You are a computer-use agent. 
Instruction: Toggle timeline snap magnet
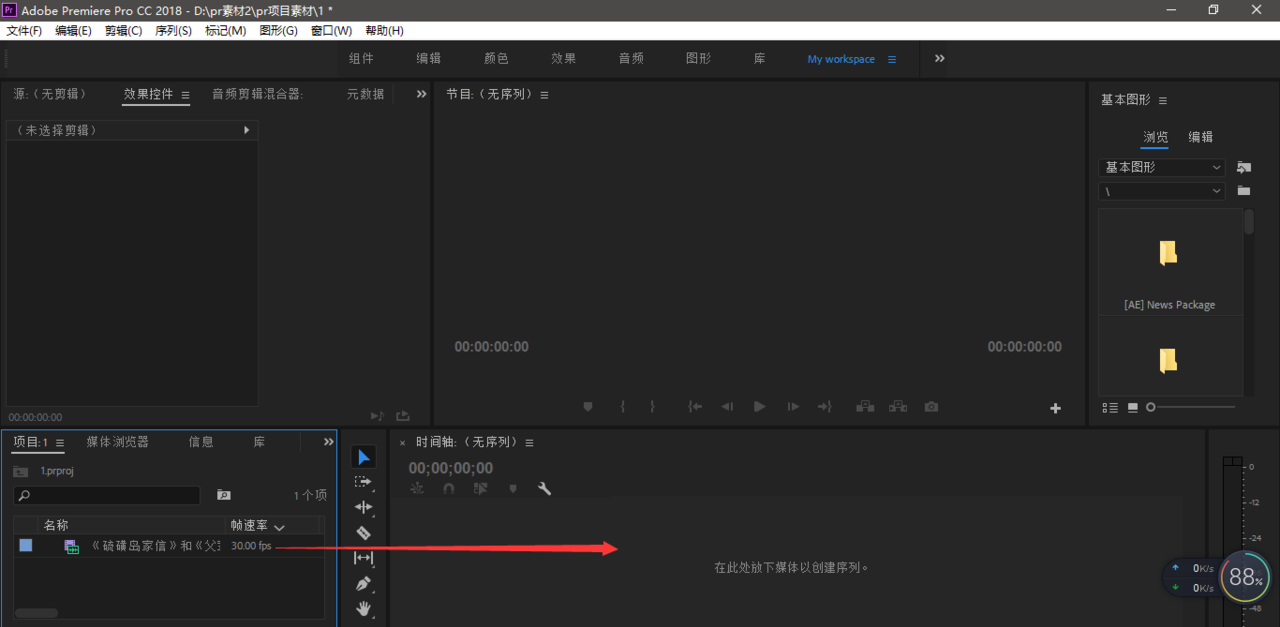click(x=449, y=489)
